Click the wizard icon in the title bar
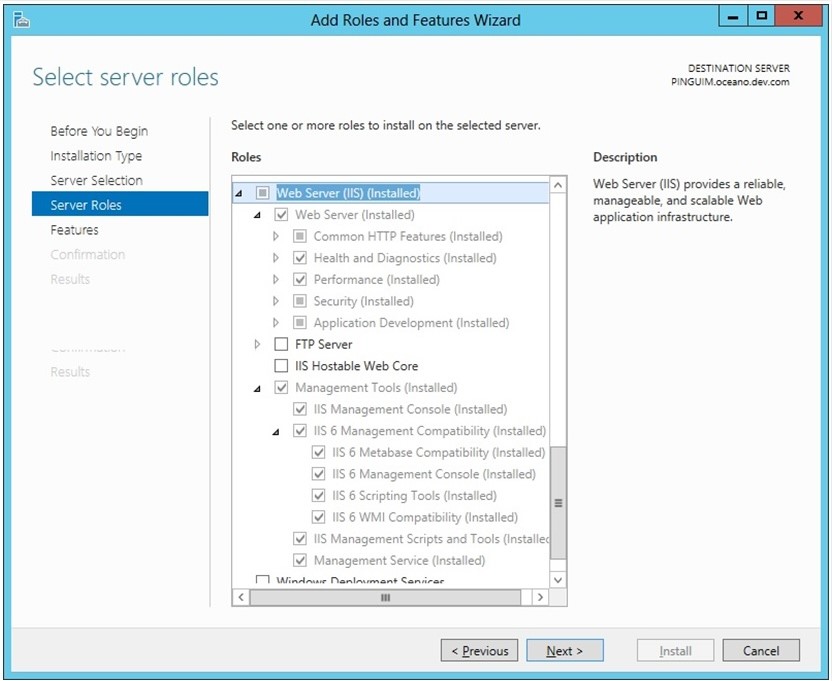Screen dimensions: 832x681 click(21, 20)
